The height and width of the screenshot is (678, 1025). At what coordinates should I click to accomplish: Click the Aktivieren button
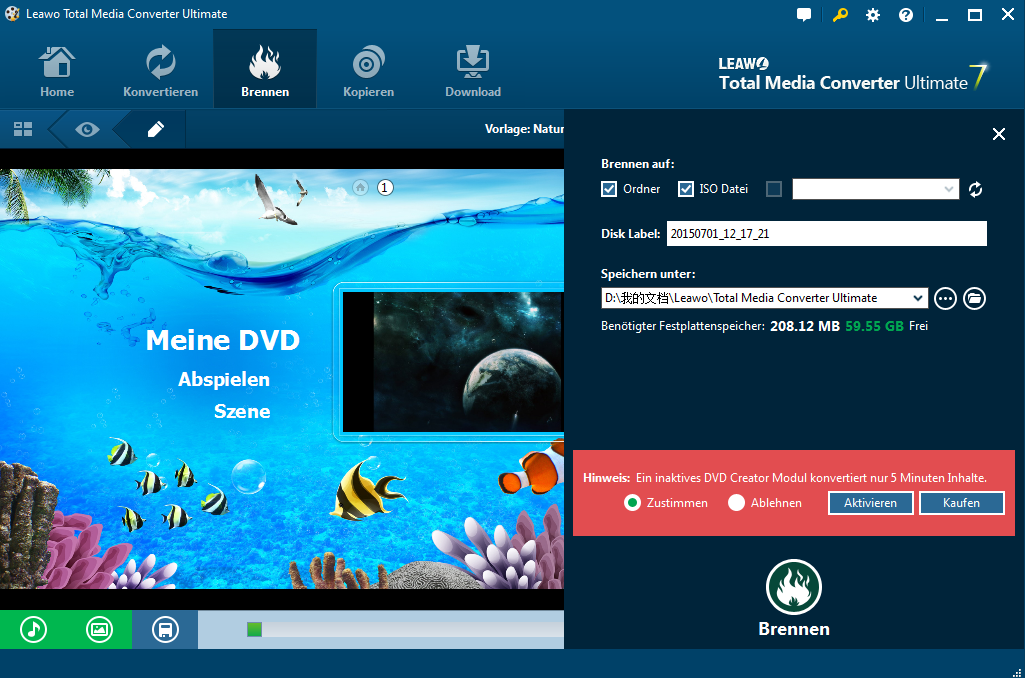tap(870, 503)
